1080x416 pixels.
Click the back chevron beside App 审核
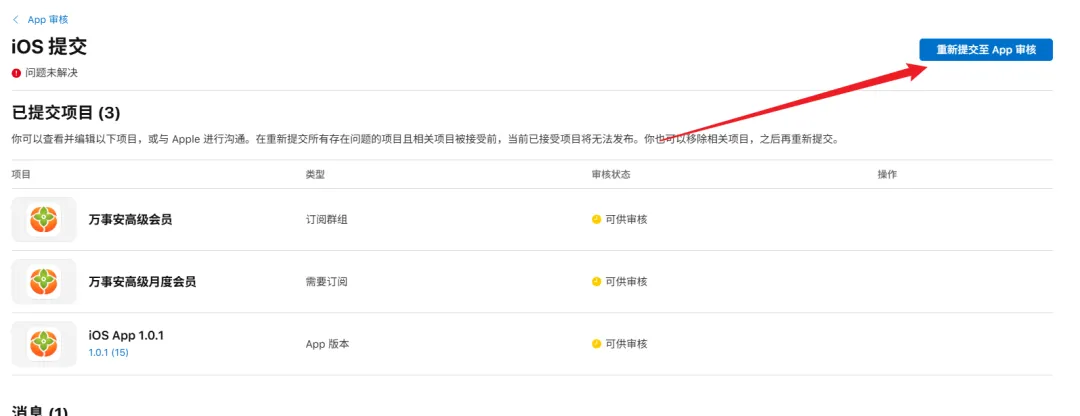click(x=16, y=20)
